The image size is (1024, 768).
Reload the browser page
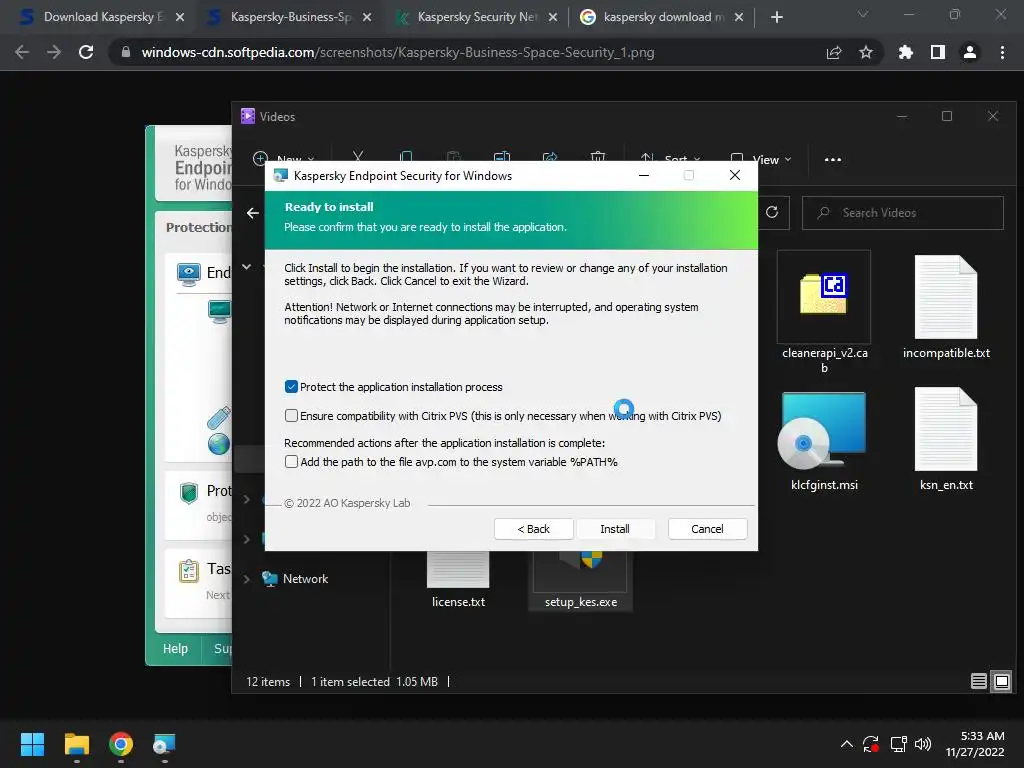86,52
